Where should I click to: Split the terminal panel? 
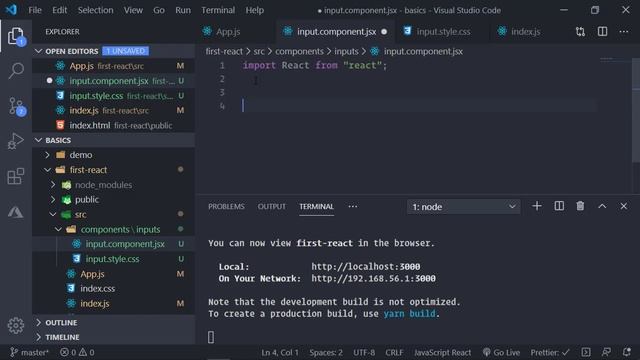(x=559, y=206)
